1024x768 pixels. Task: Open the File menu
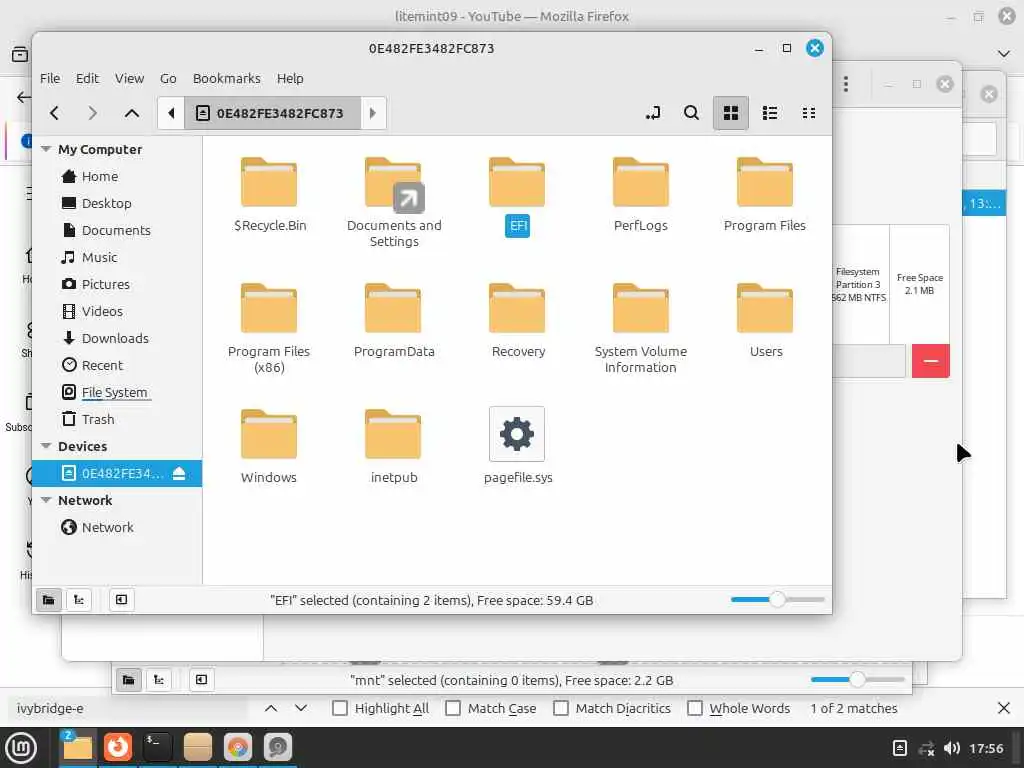(50, 78)
